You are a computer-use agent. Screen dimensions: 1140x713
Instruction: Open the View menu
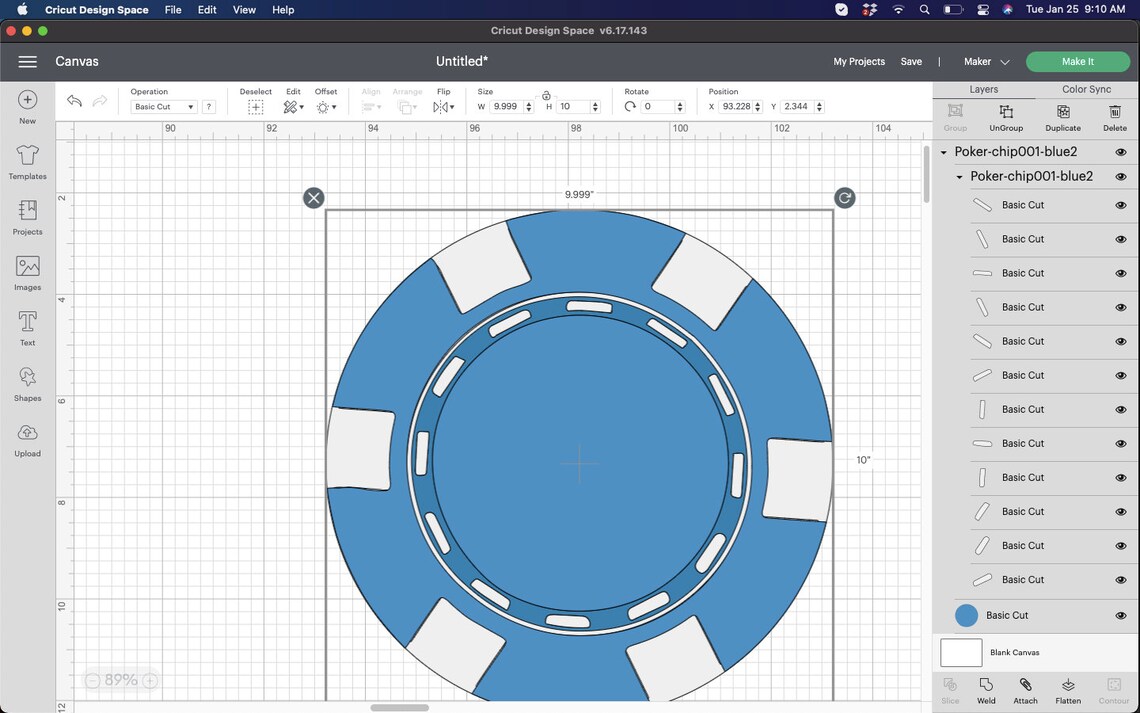[244, 9]
